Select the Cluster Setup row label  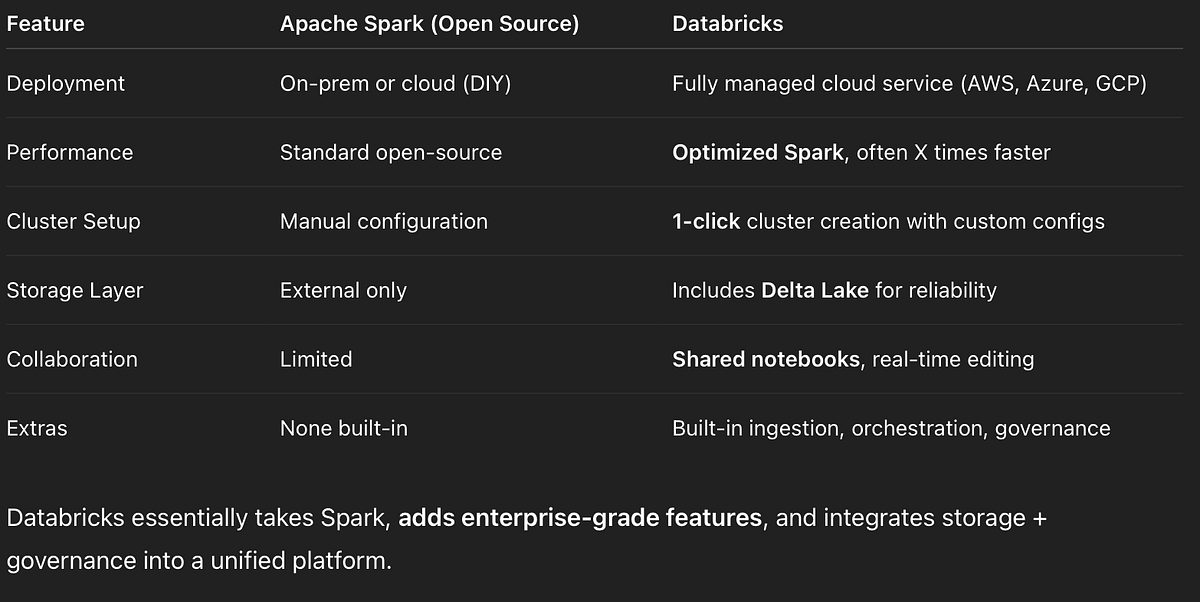point(73,222)
